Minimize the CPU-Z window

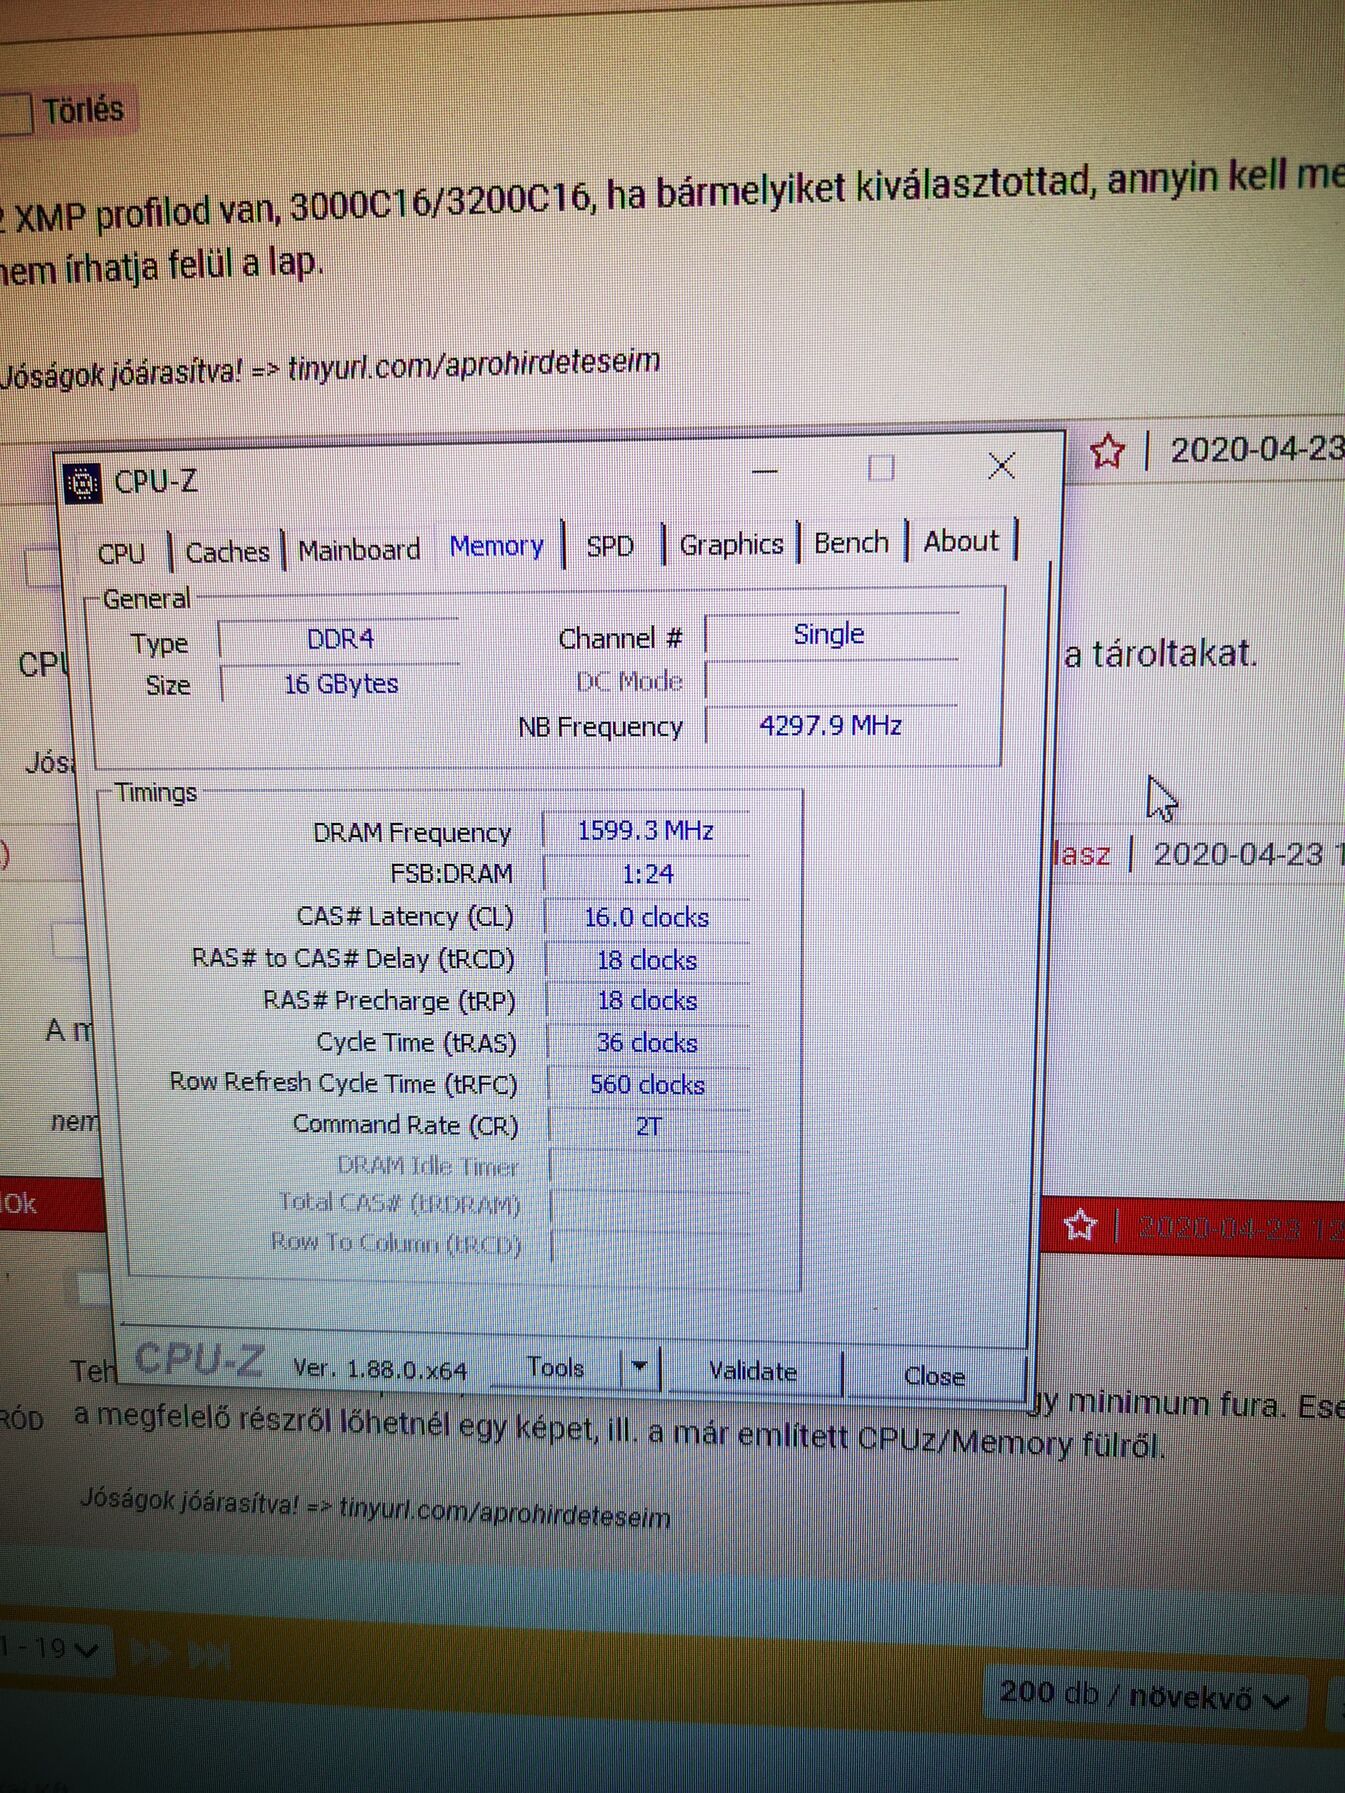point(765,470)
